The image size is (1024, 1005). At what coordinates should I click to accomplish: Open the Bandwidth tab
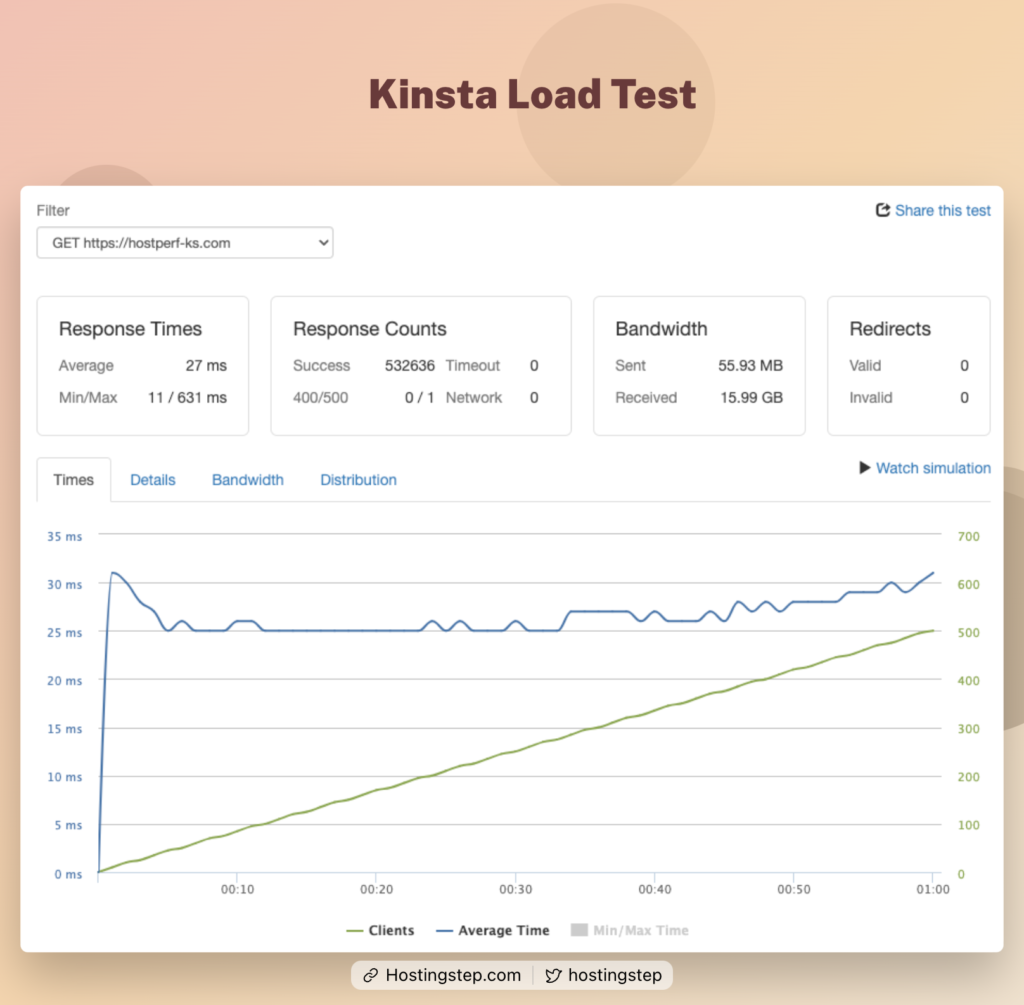[248, 480]
